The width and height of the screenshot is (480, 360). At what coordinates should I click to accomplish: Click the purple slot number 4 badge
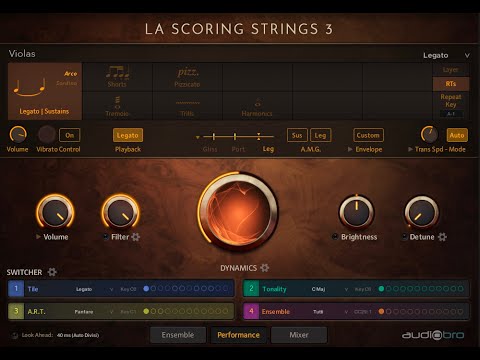click(x=251, y=311)
